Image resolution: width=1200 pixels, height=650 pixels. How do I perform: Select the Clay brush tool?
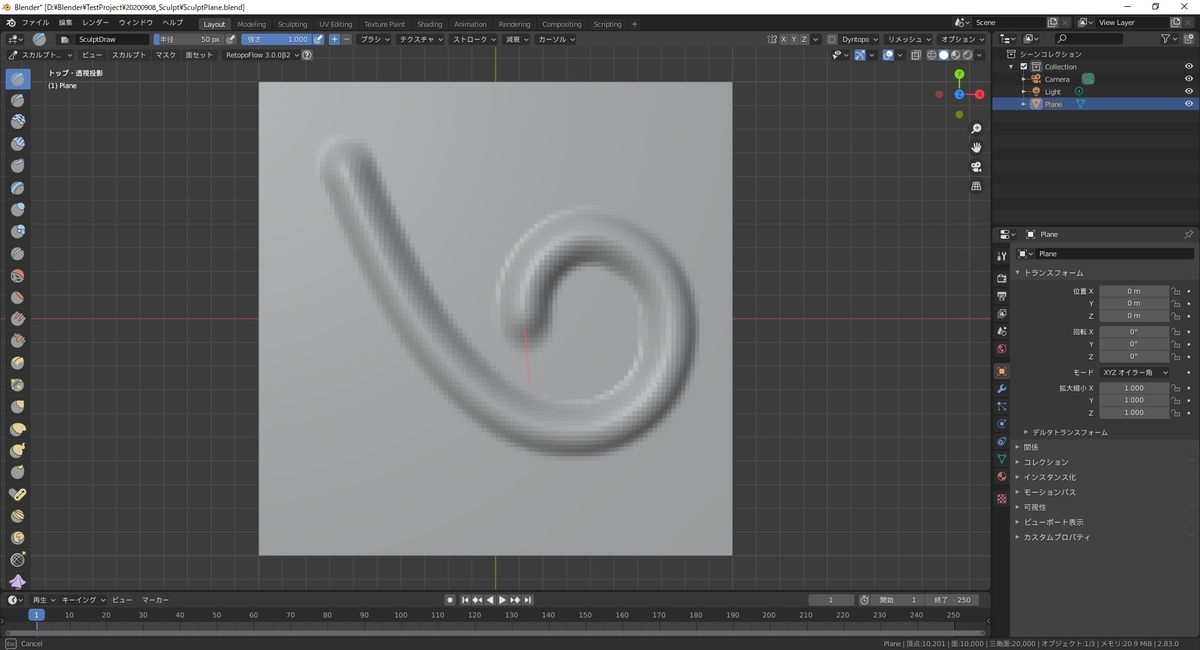coord(17,122)
